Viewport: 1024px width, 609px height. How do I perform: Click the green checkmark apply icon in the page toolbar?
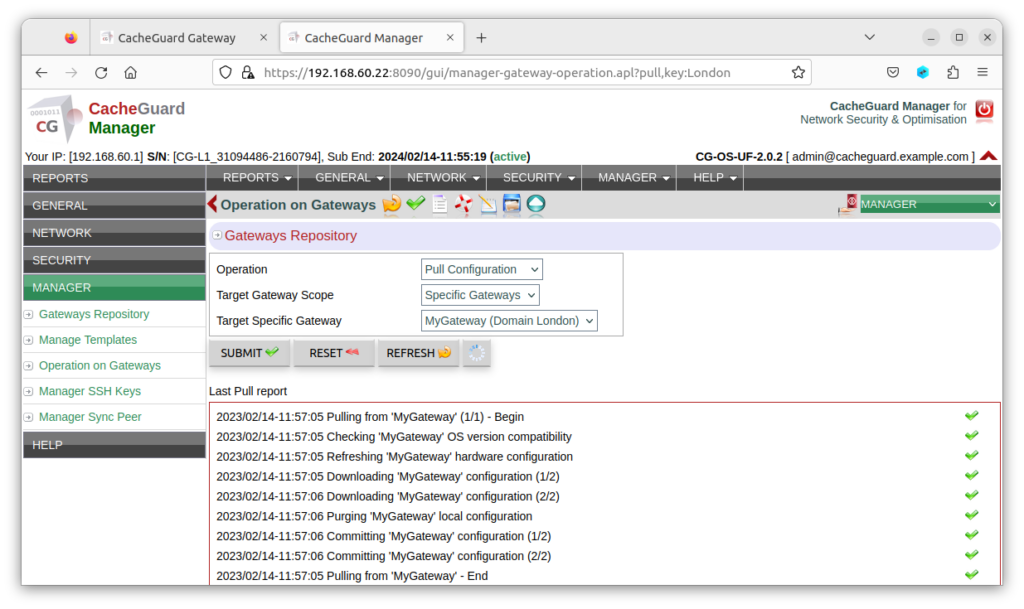point(415,204)
